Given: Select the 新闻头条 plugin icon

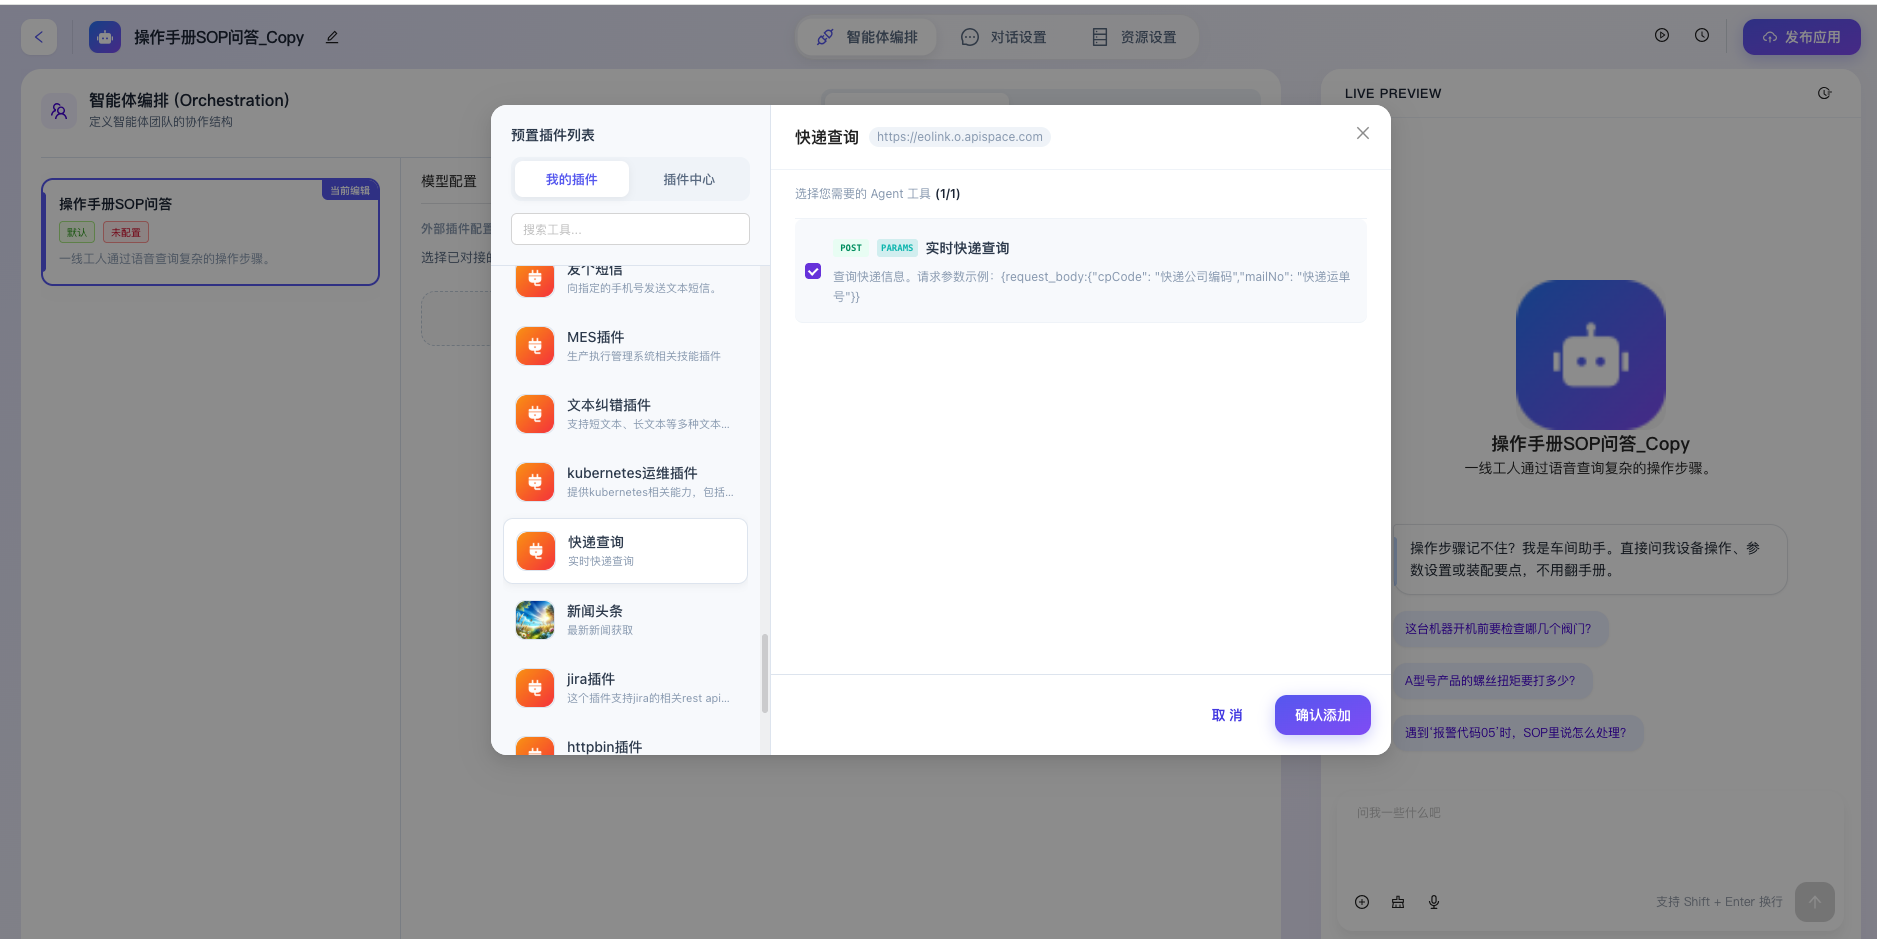Looking at the screenshot, I should click(535, 620).
